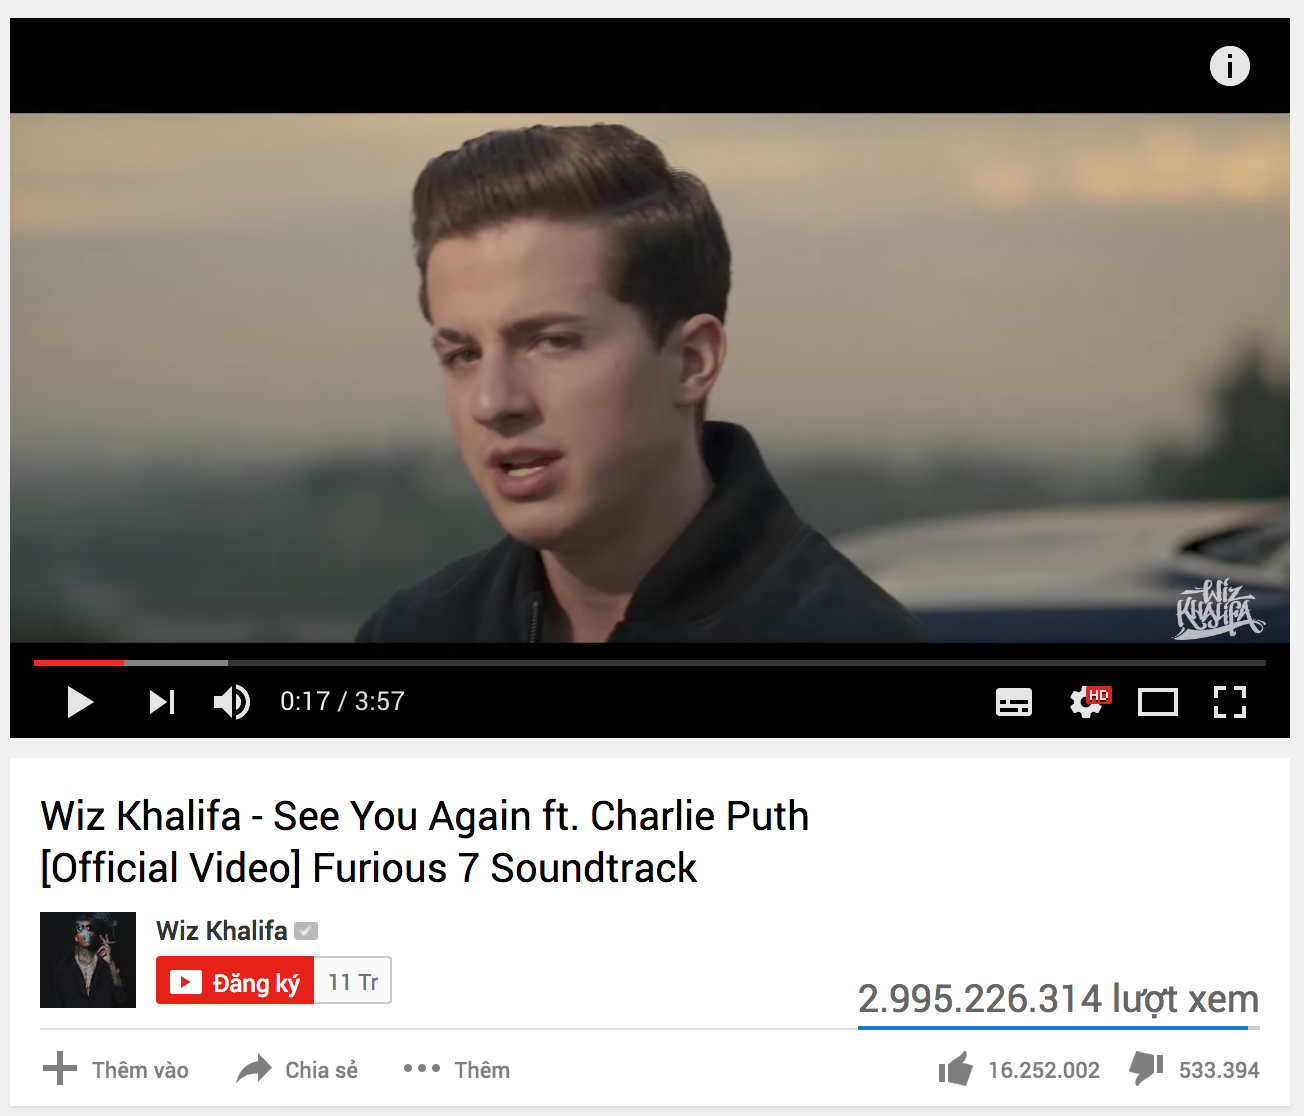Open the HD settings gear menu

pyautogui.click(x=1088, y=701)
